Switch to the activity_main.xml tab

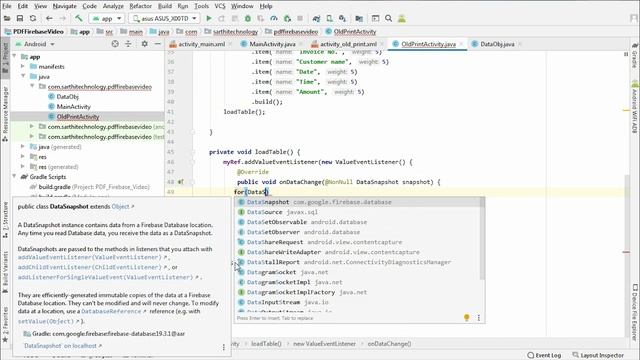click(202, 44)
